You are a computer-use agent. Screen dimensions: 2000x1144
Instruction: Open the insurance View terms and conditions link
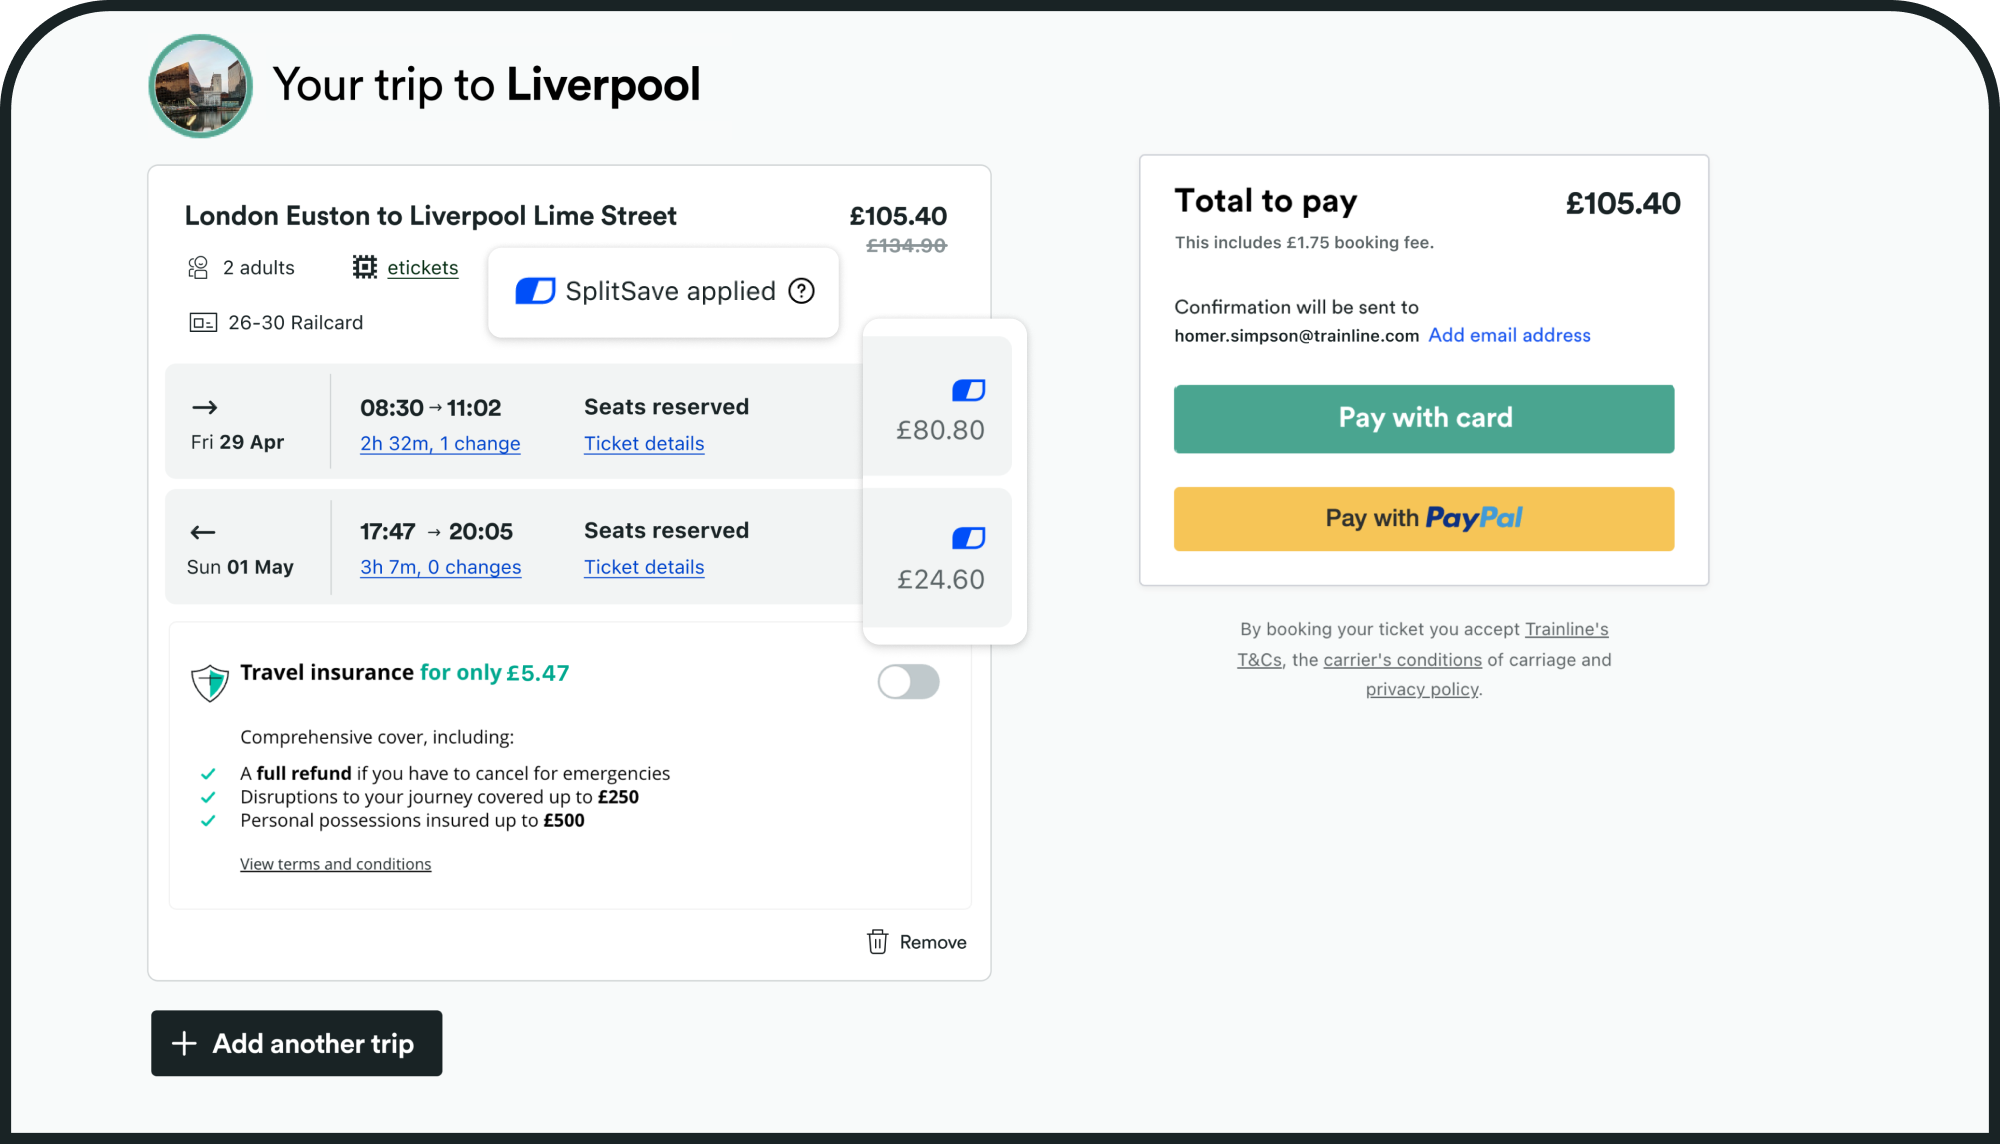pyautogui.click(x=335, y=864)
